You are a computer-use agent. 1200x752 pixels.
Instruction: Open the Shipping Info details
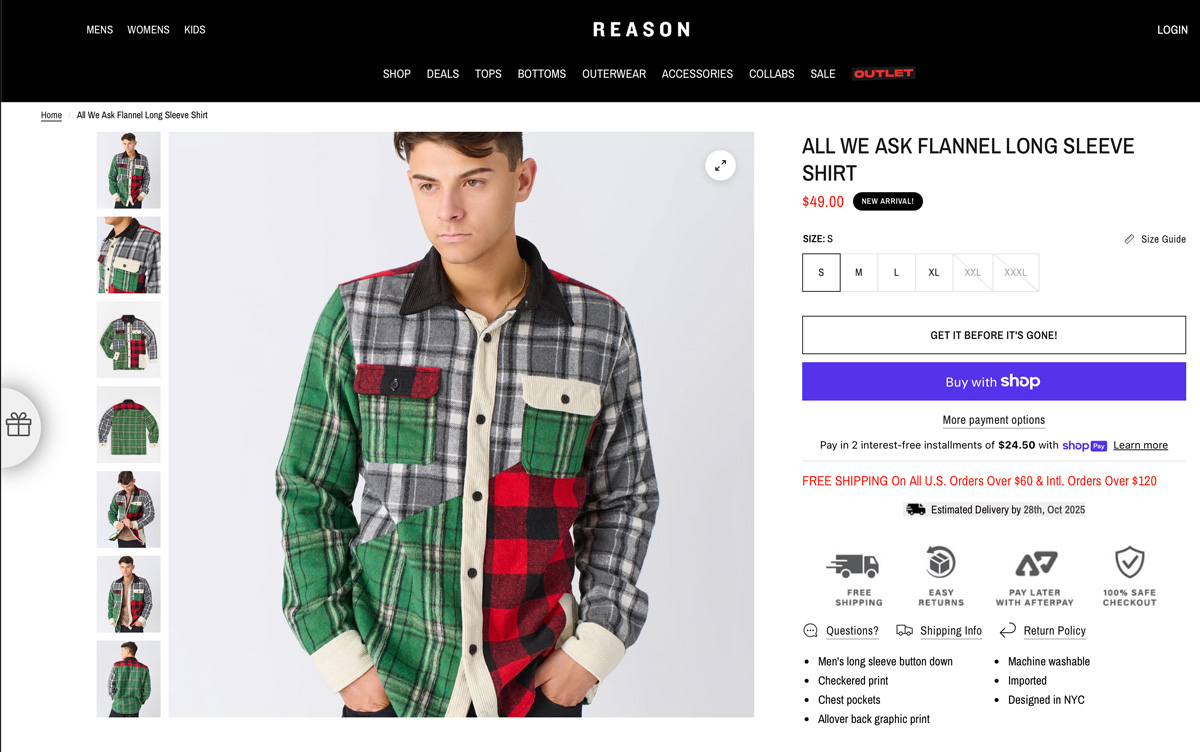pos(950,631)
